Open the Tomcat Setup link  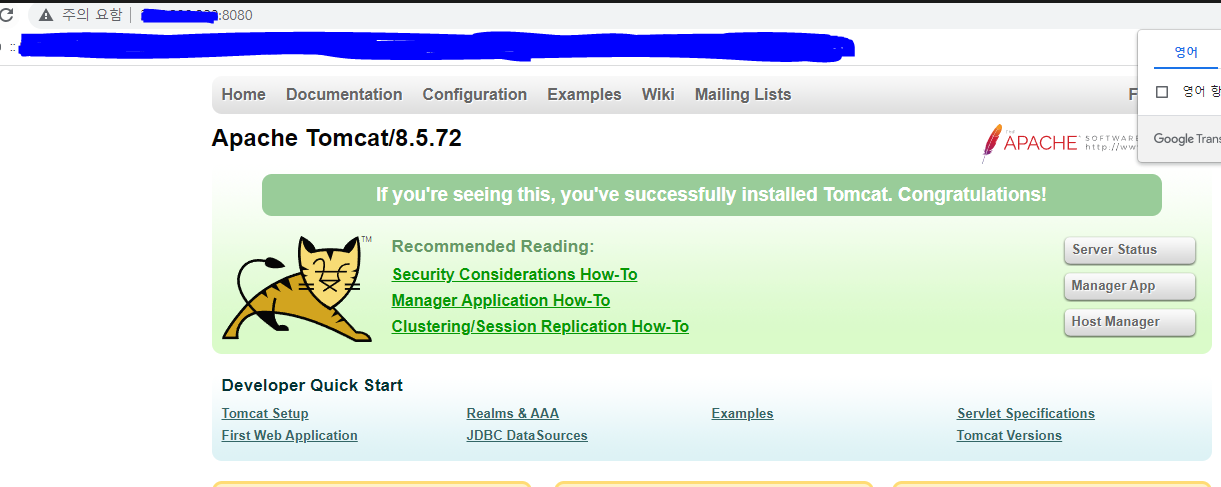[265, 414]
